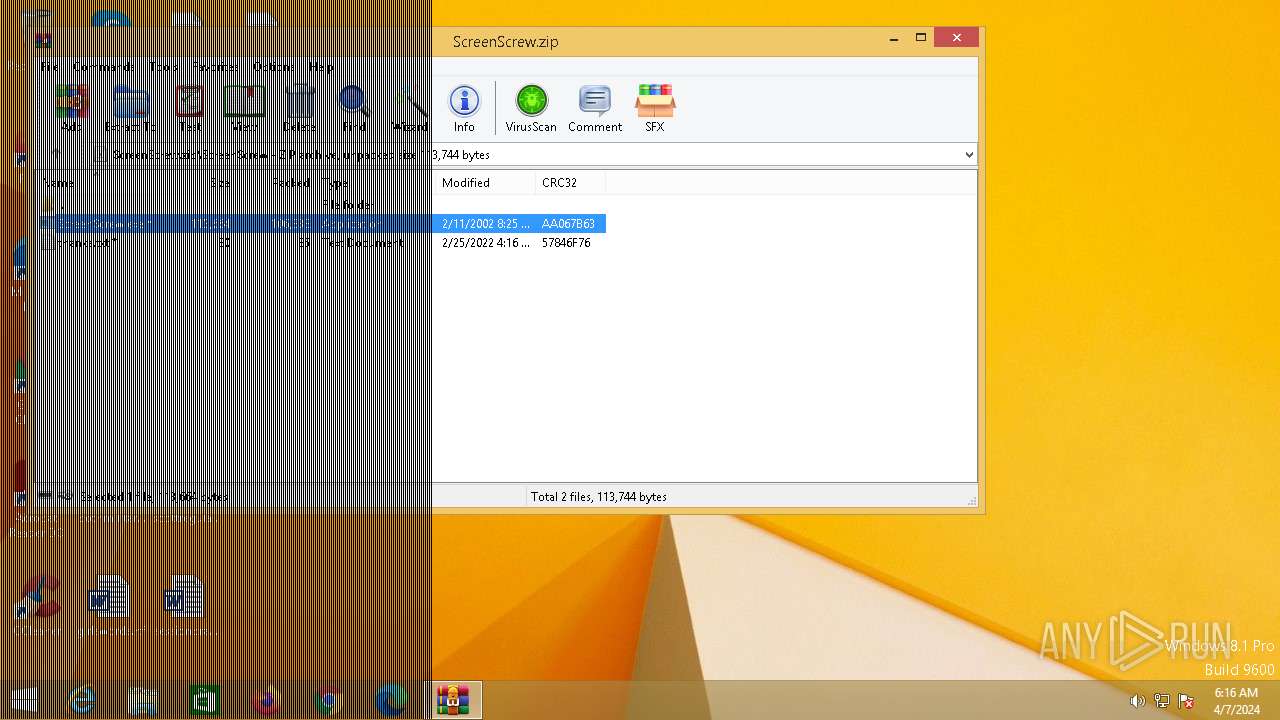Click the network tray icon
The width and height of the screenshot is (1280, 720).
point(1162,701)
